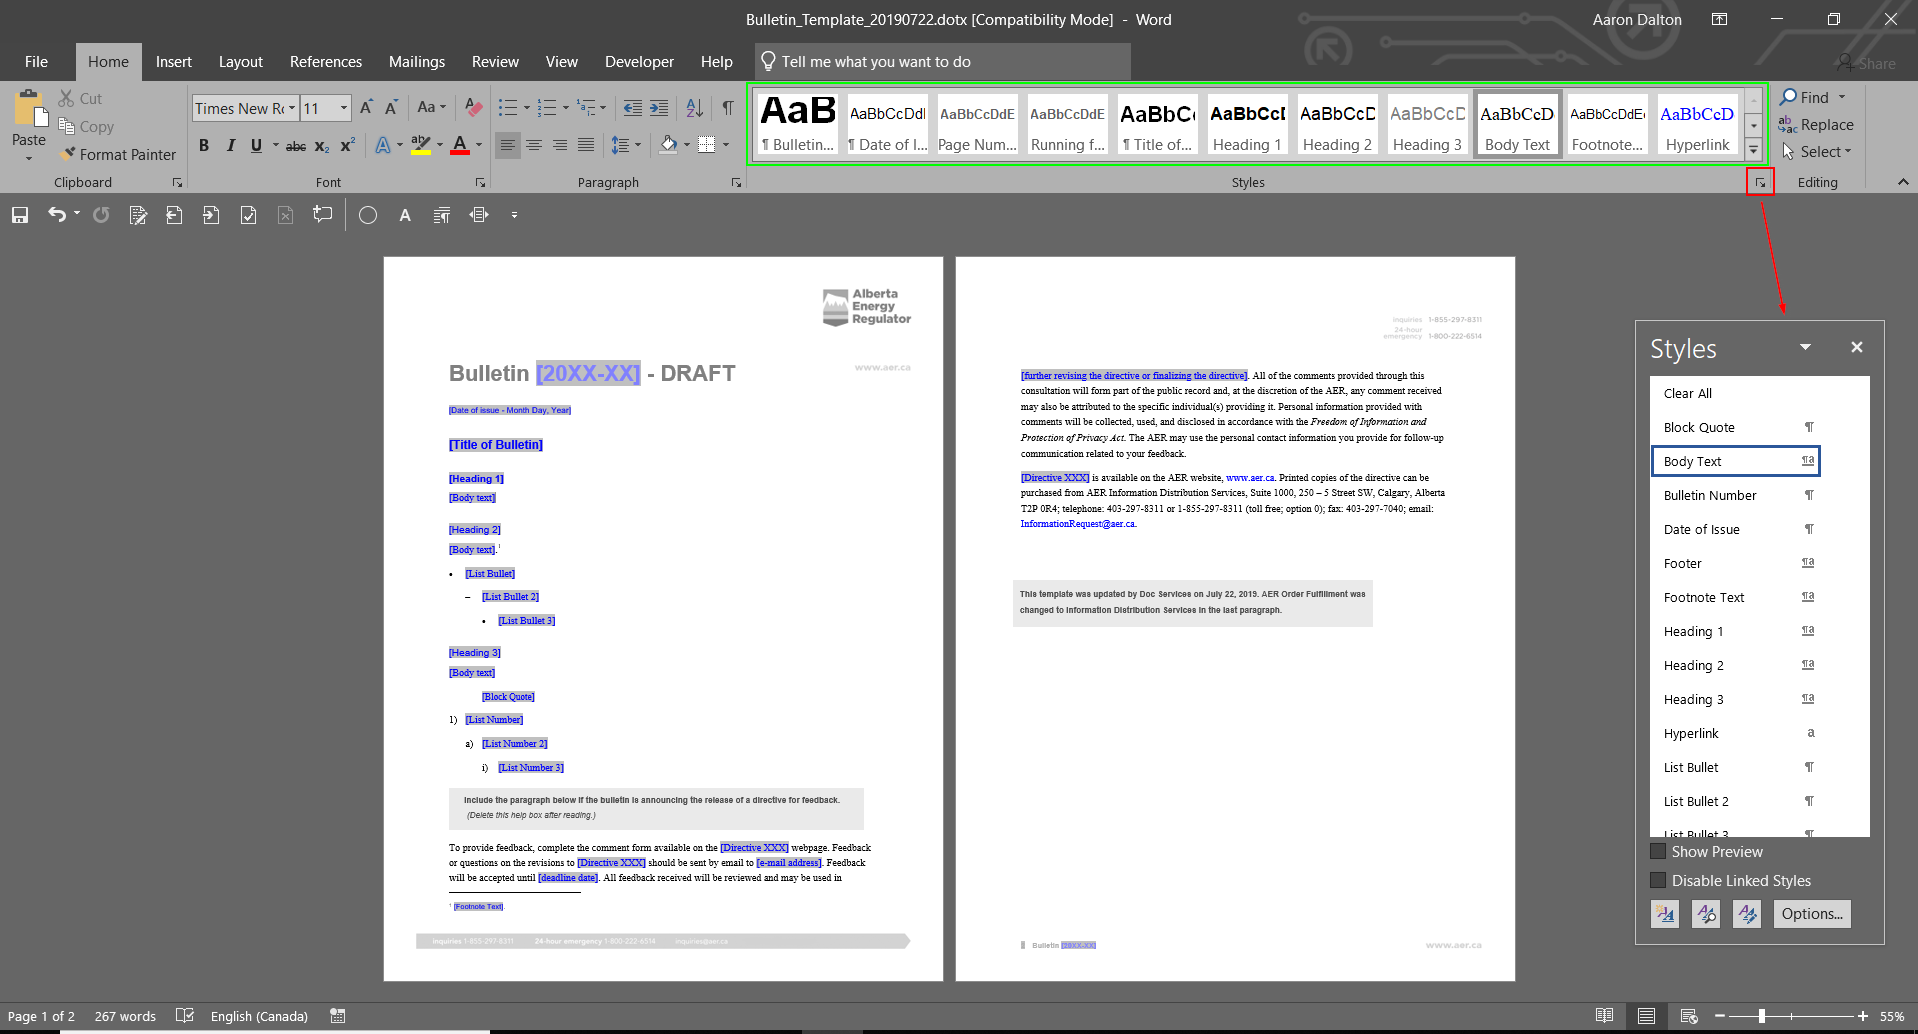Enable Disable Linked Styles option
The image size is (1918, 1034).
tap(1659, 880)
